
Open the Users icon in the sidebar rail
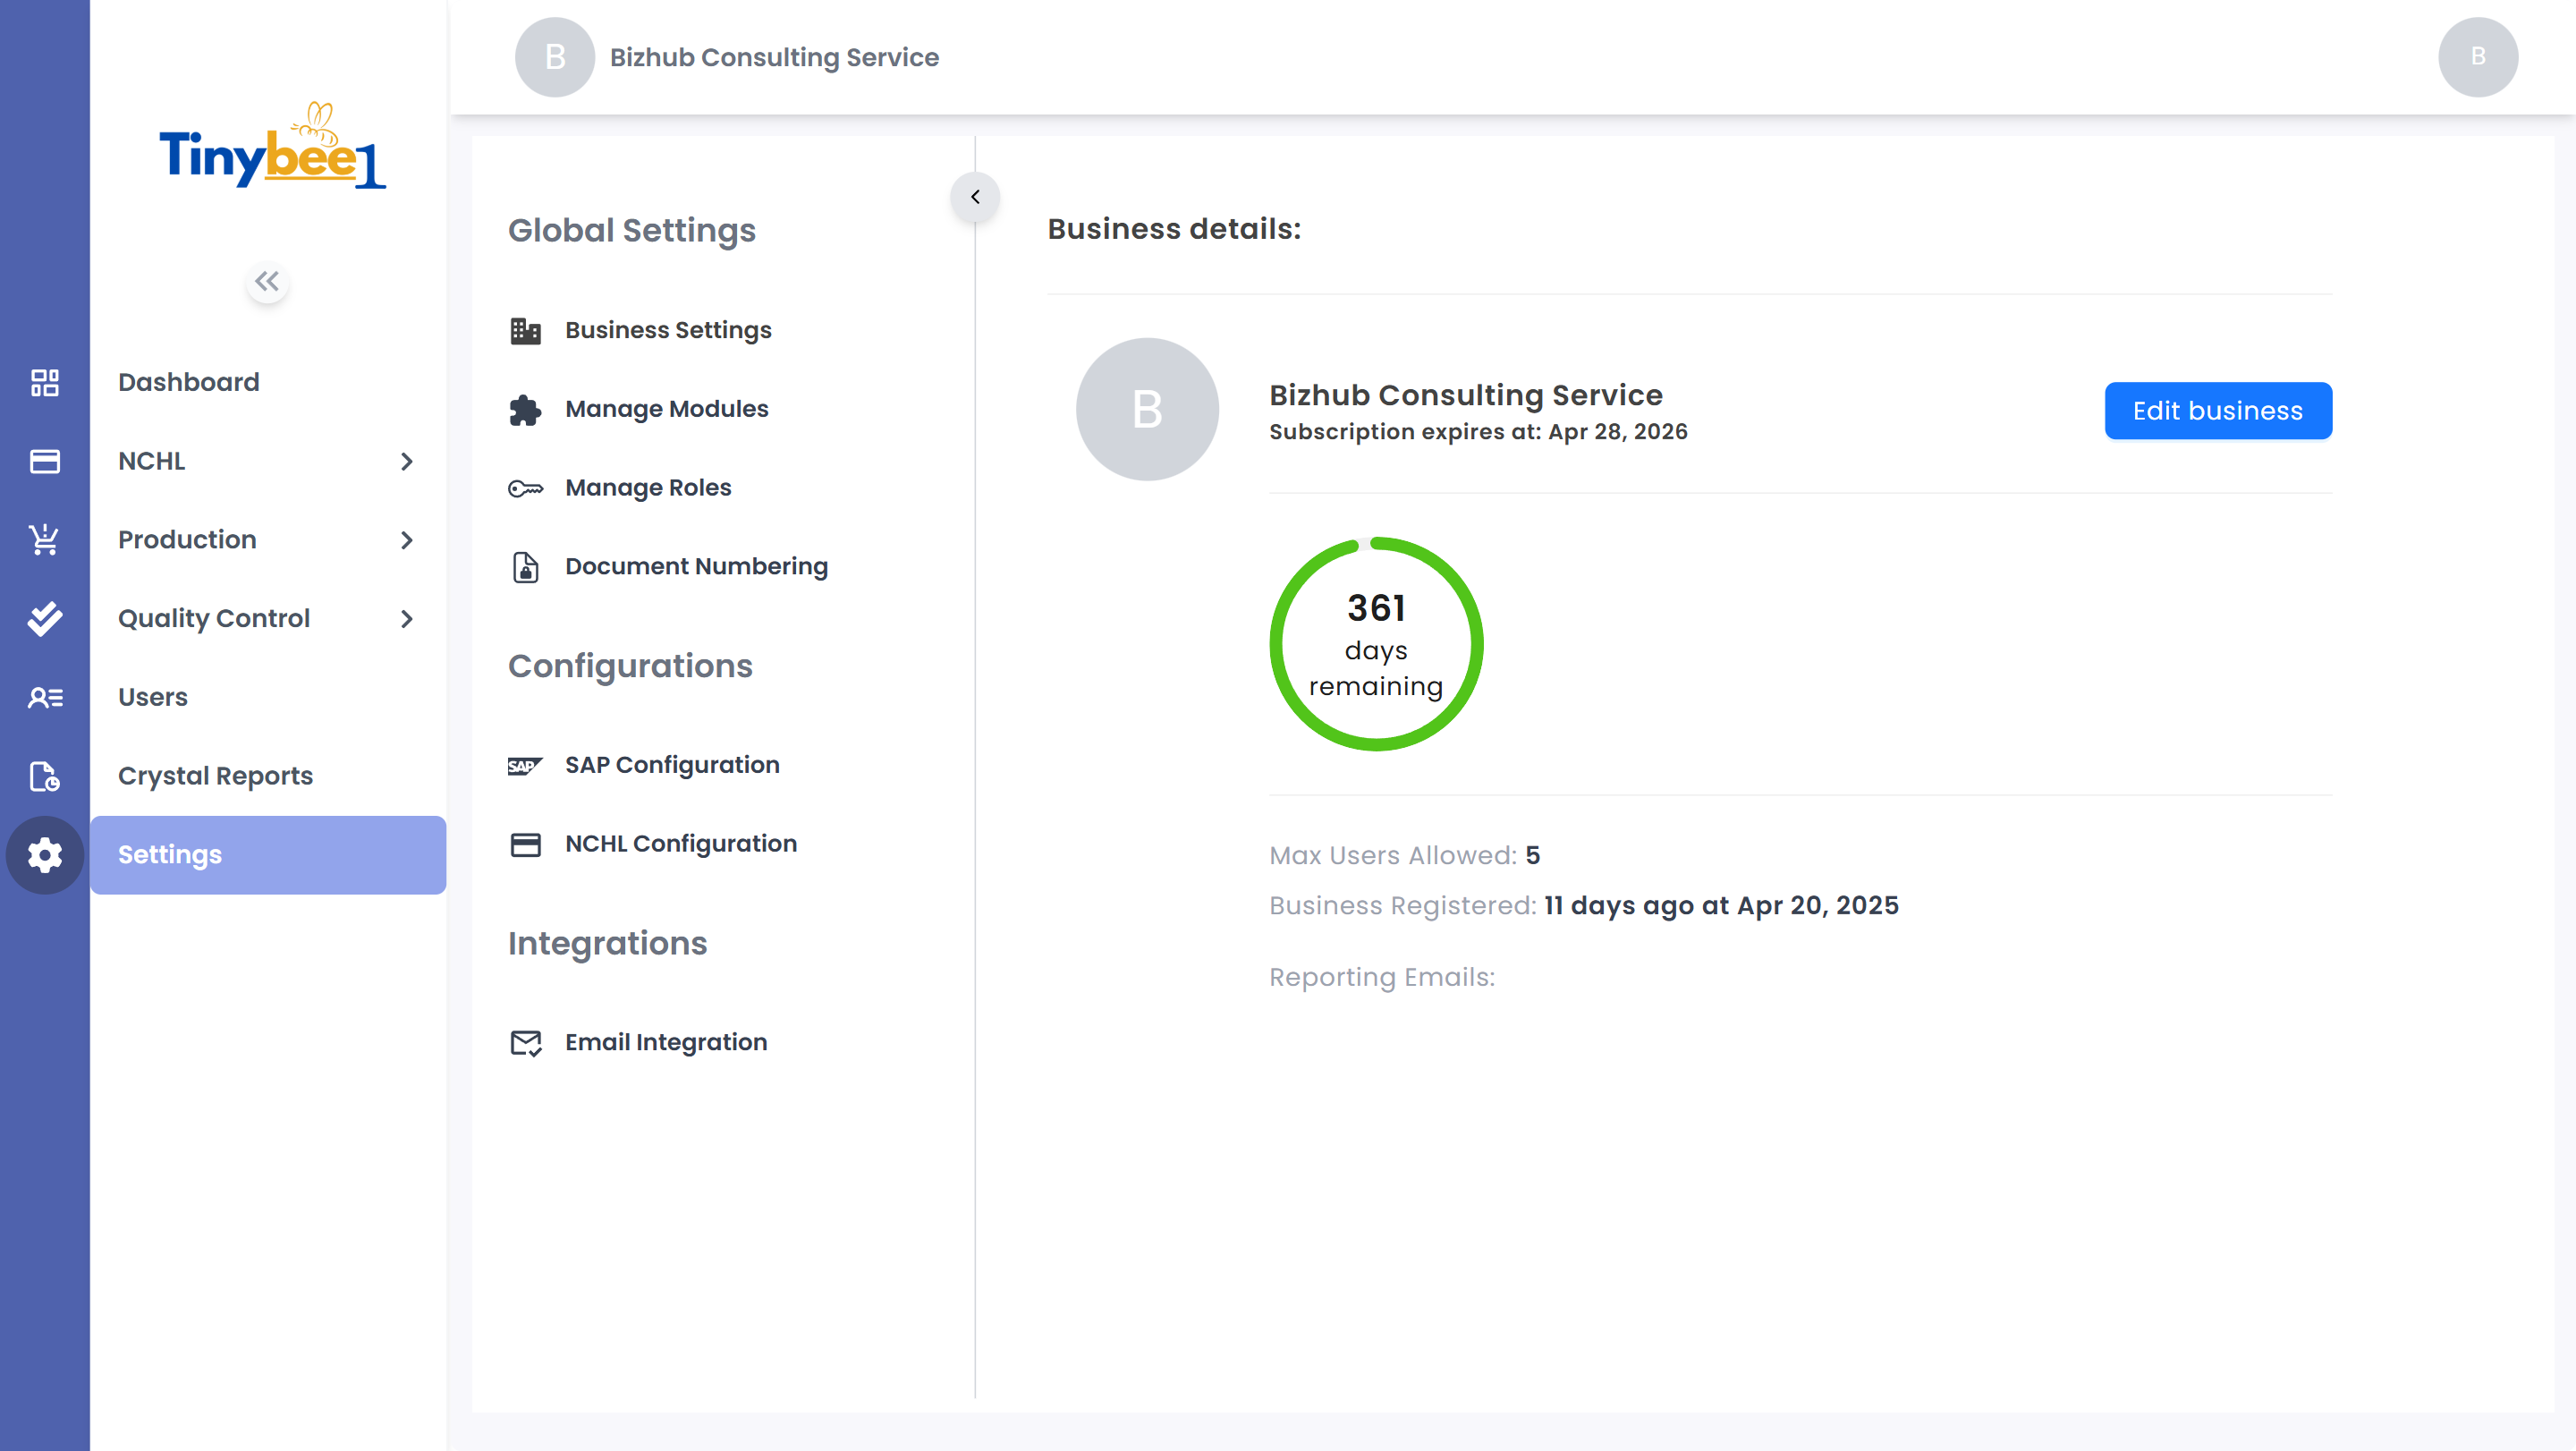click(44, 697)
